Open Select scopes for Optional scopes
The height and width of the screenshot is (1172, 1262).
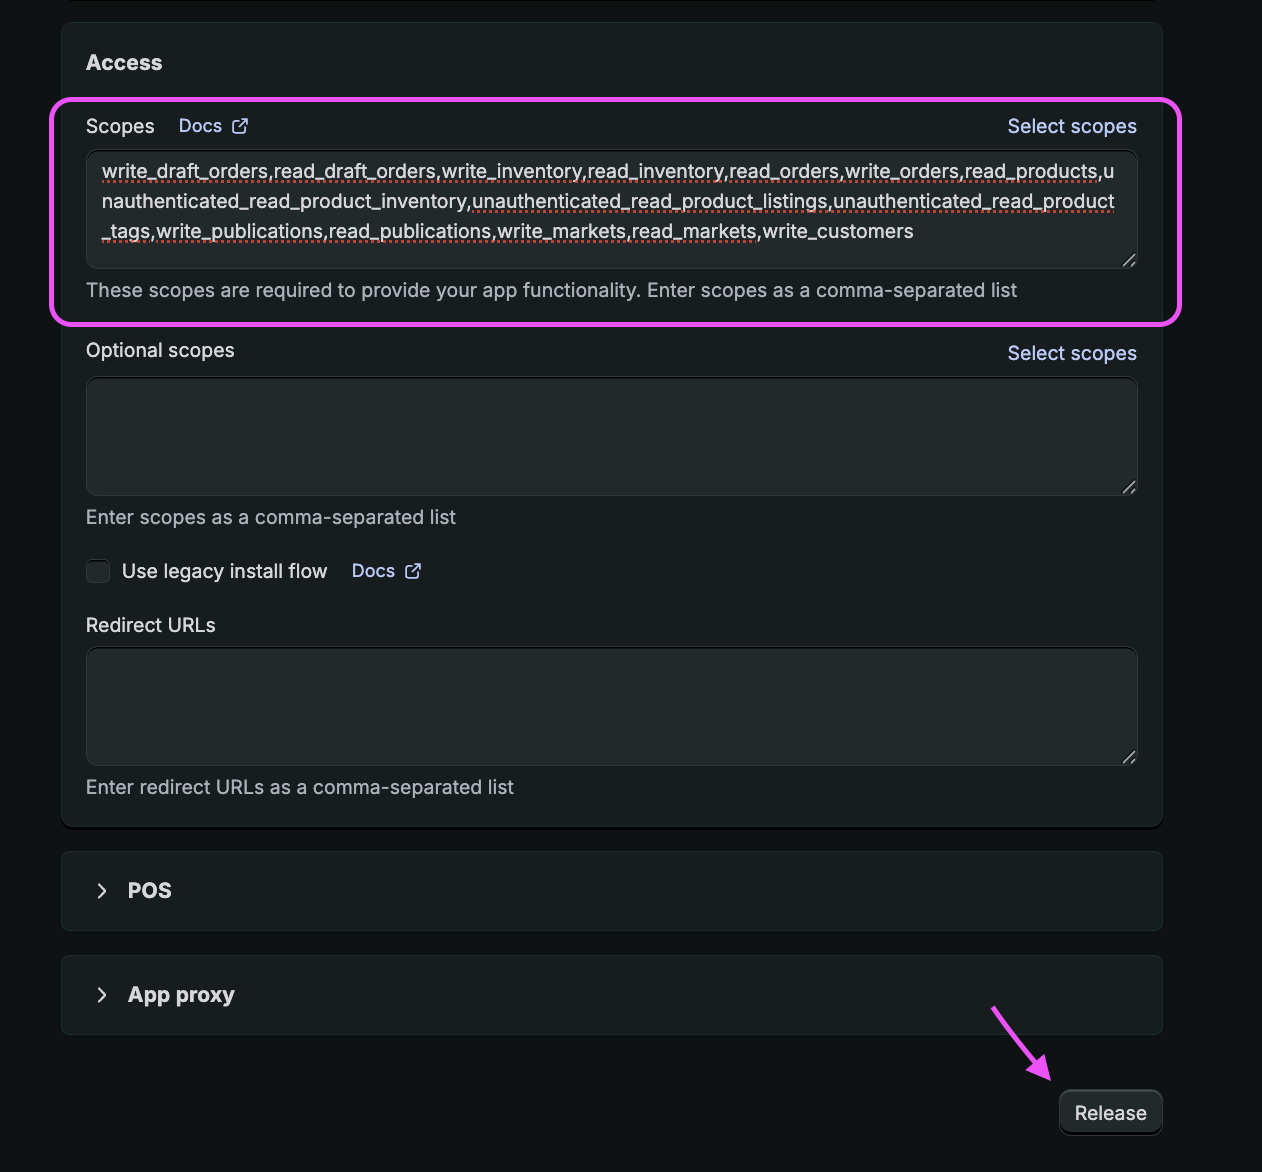(x=1071, y=352)
